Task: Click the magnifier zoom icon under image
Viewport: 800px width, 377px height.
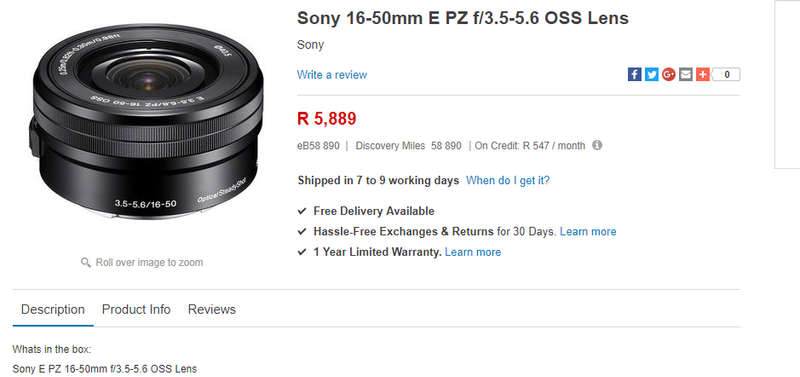Action: pos(86,263)
